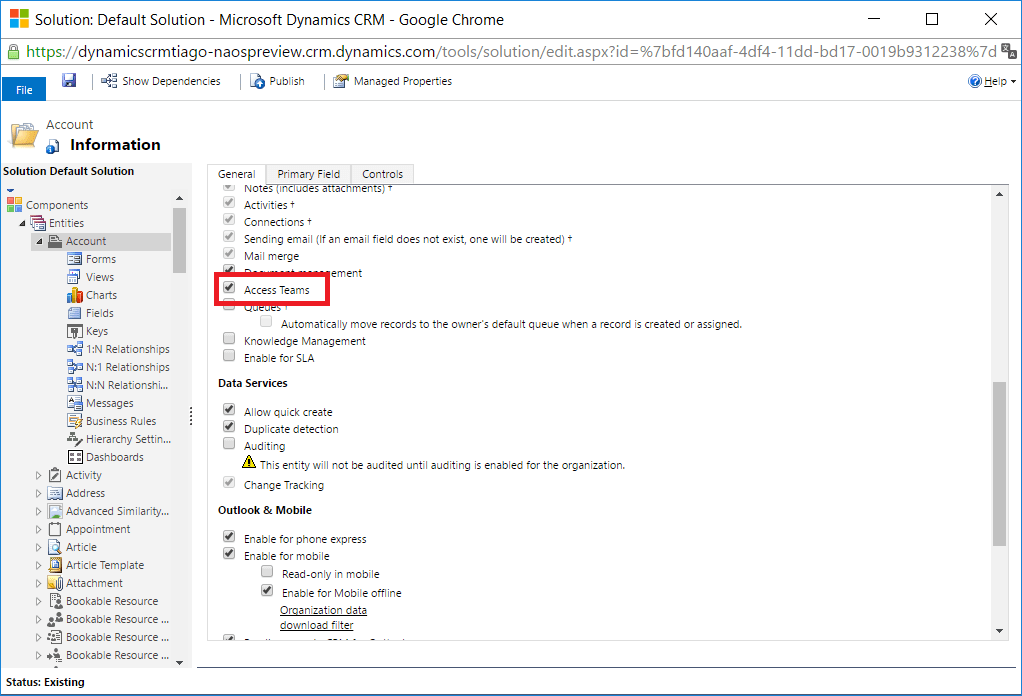Open Managed Properties from toolbar
The image size is (1022, 696).
[x=341, y=81]
